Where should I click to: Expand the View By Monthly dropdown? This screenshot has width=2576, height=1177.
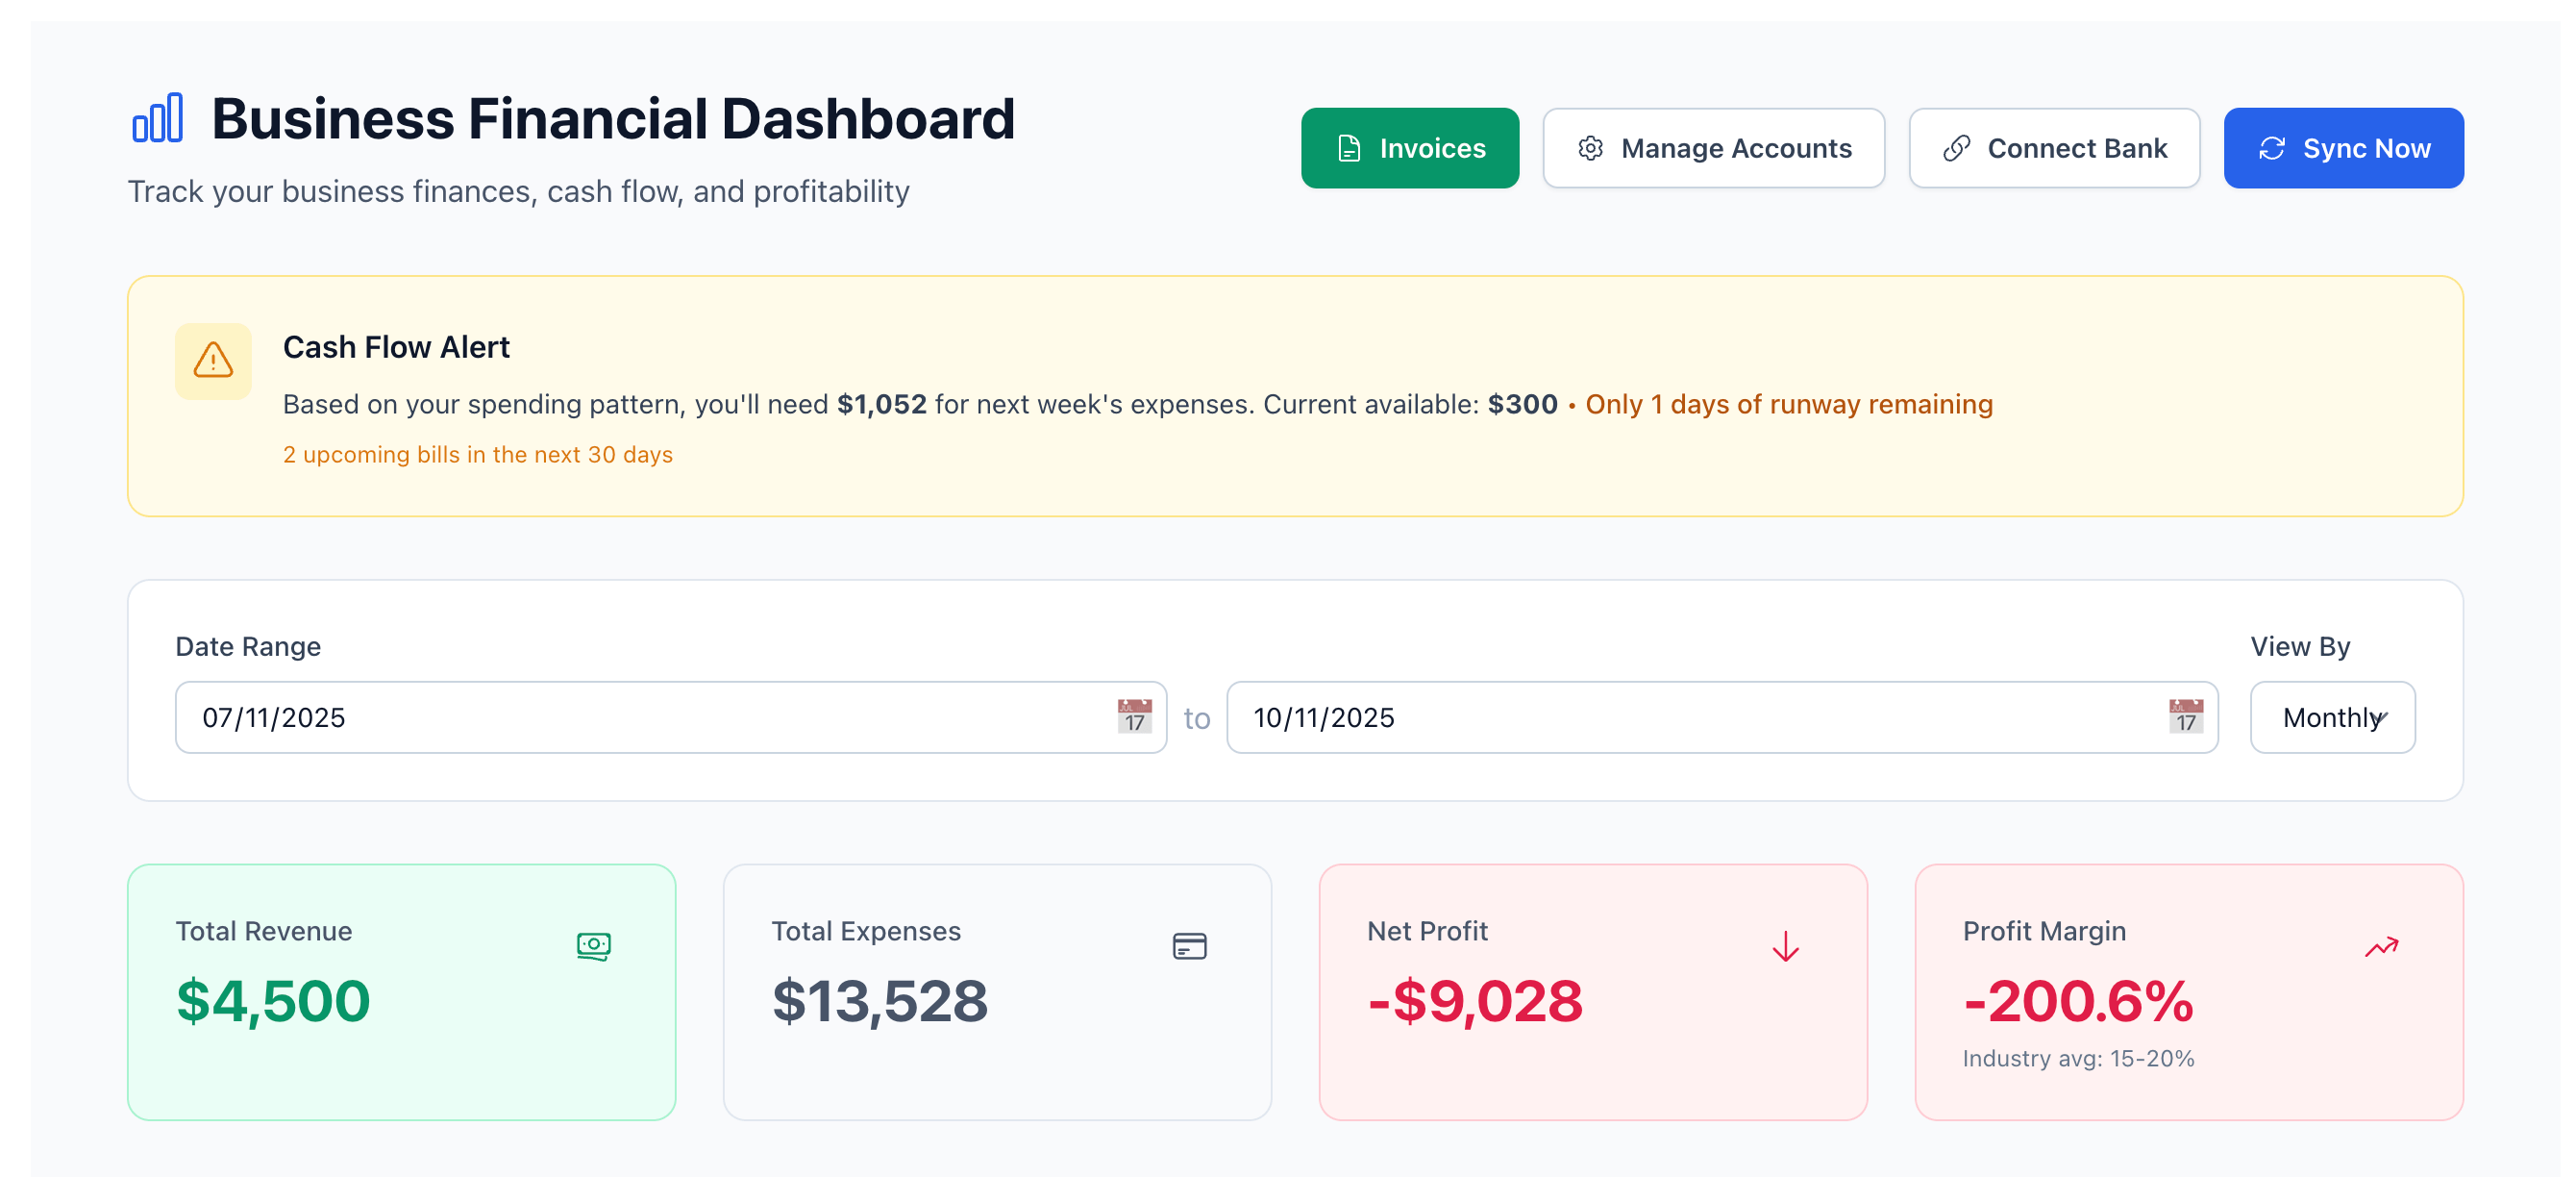click(2332, 717)
